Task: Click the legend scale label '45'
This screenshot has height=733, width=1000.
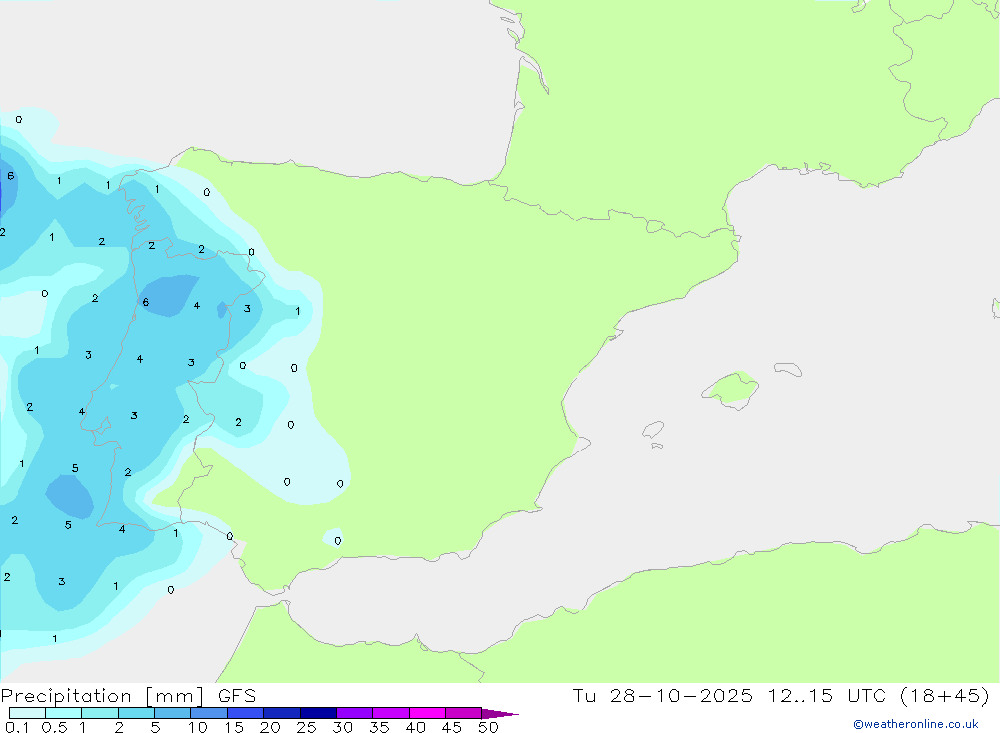Action: 452,727
